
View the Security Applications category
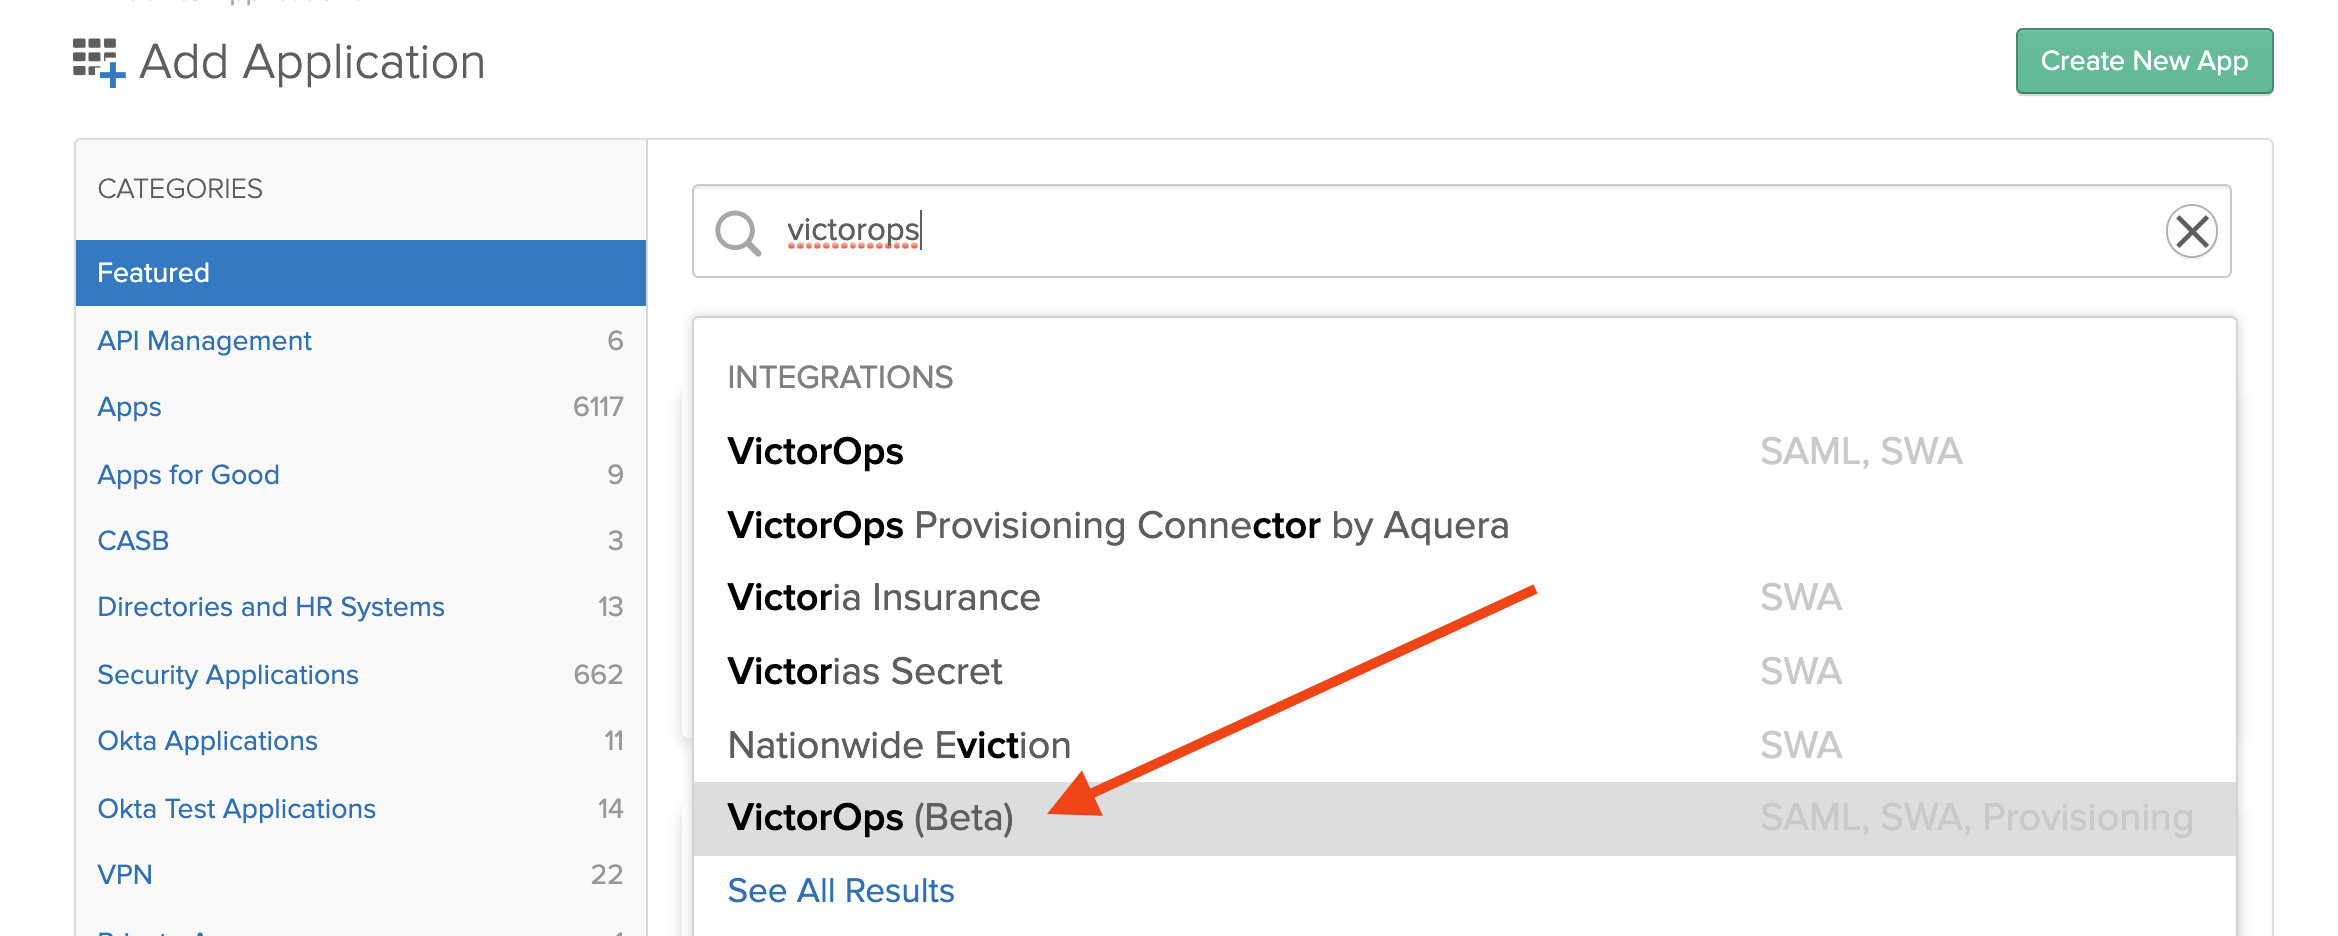pos(228,674)
